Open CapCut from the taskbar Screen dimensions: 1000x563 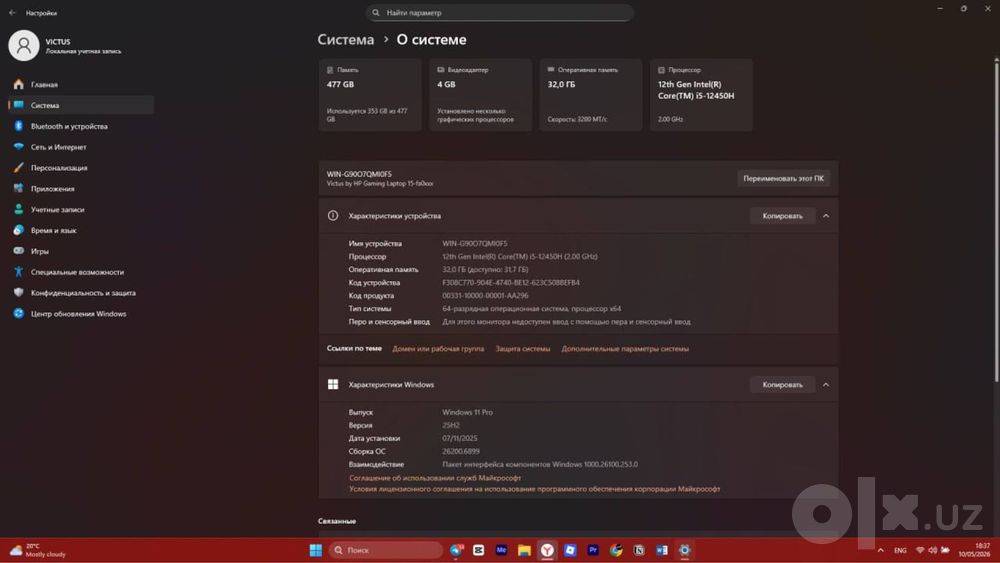point(478,550)
